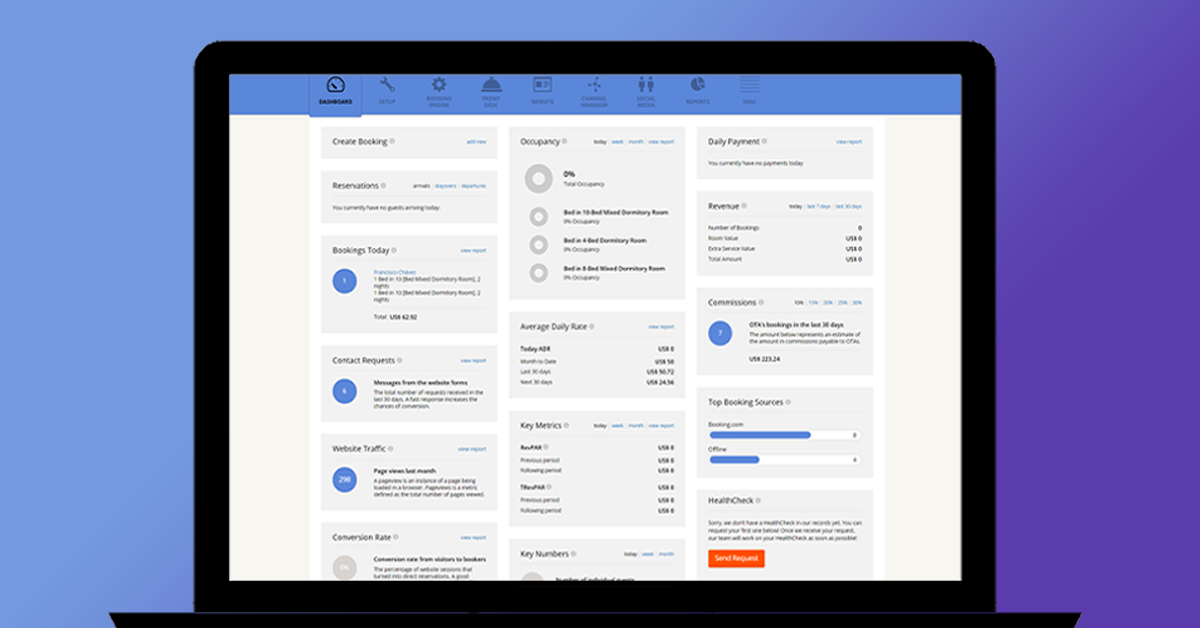Click the Send Request button

pos(736,558)
